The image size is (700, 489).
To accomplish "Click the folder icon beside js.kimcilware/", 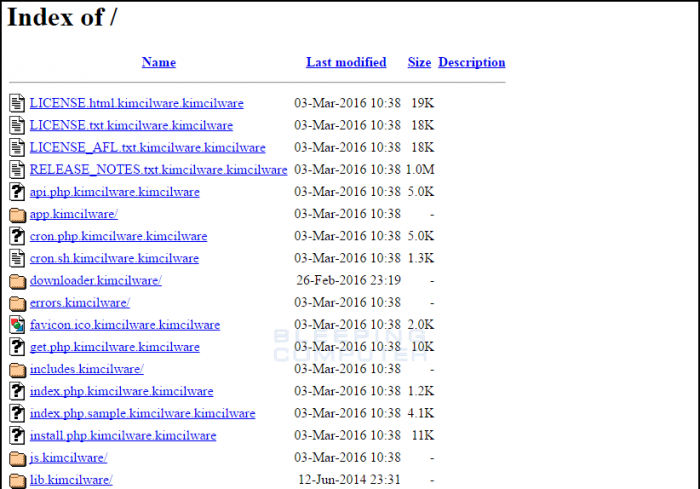I will pos(17,458).
